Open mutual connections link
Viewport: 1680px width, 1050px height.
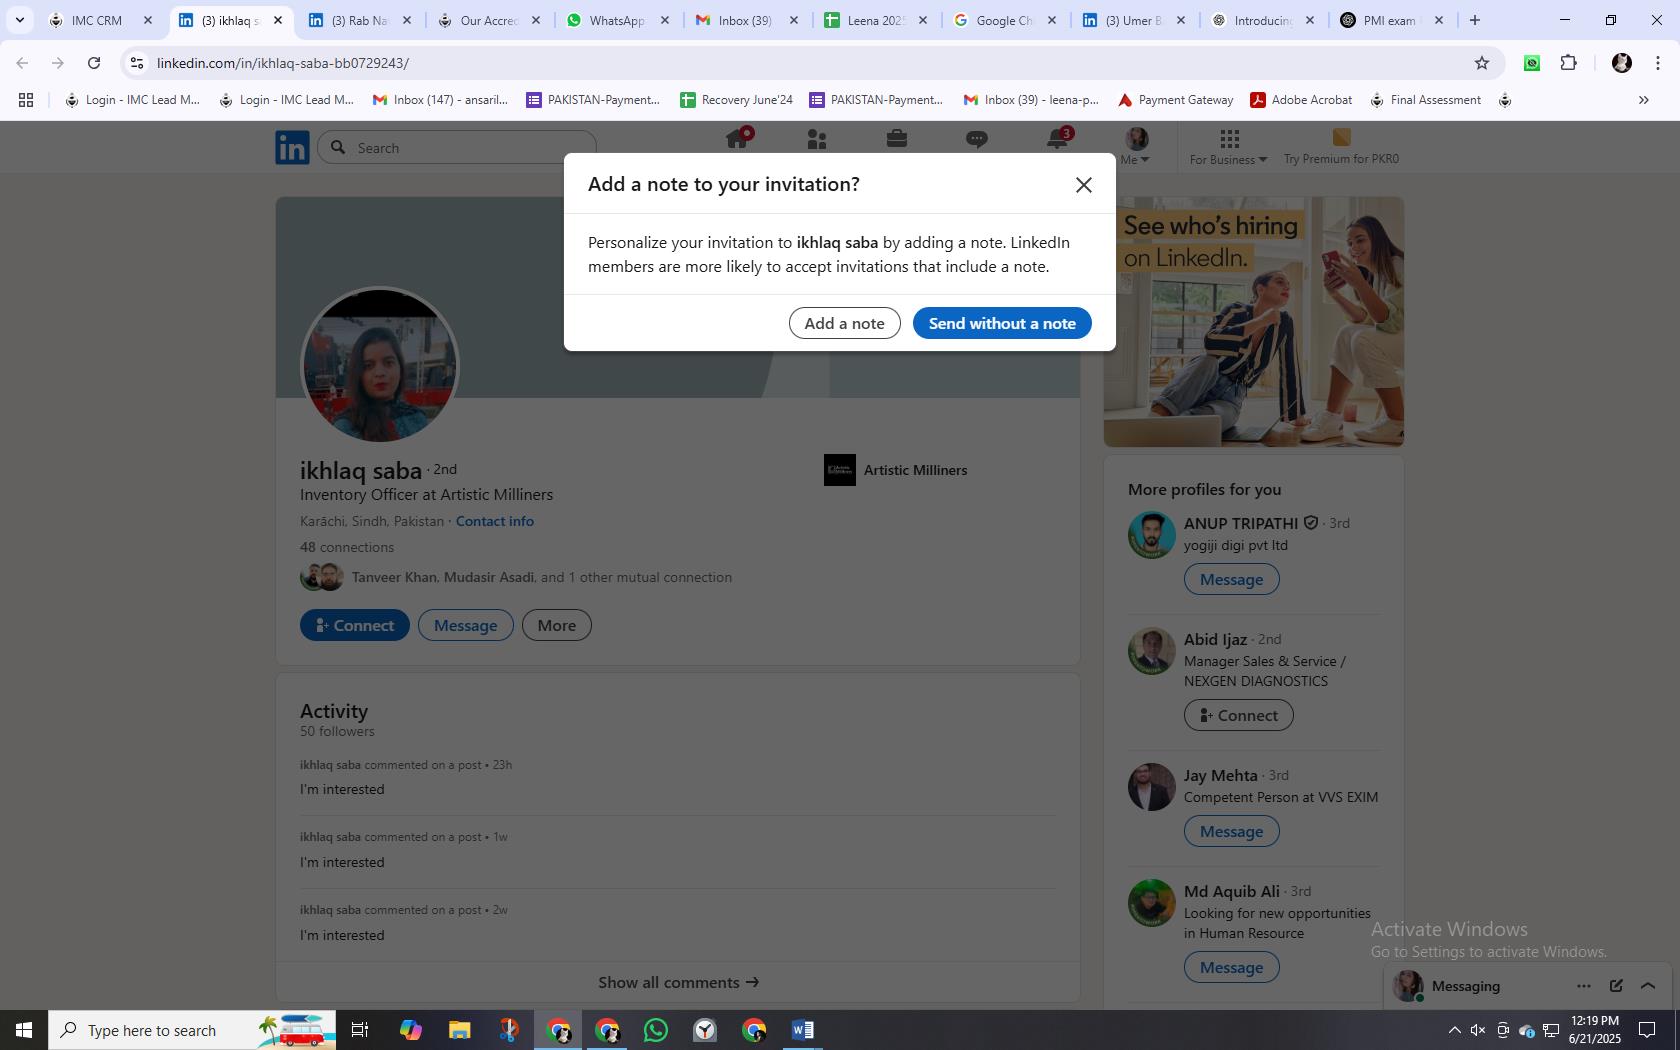542,577
